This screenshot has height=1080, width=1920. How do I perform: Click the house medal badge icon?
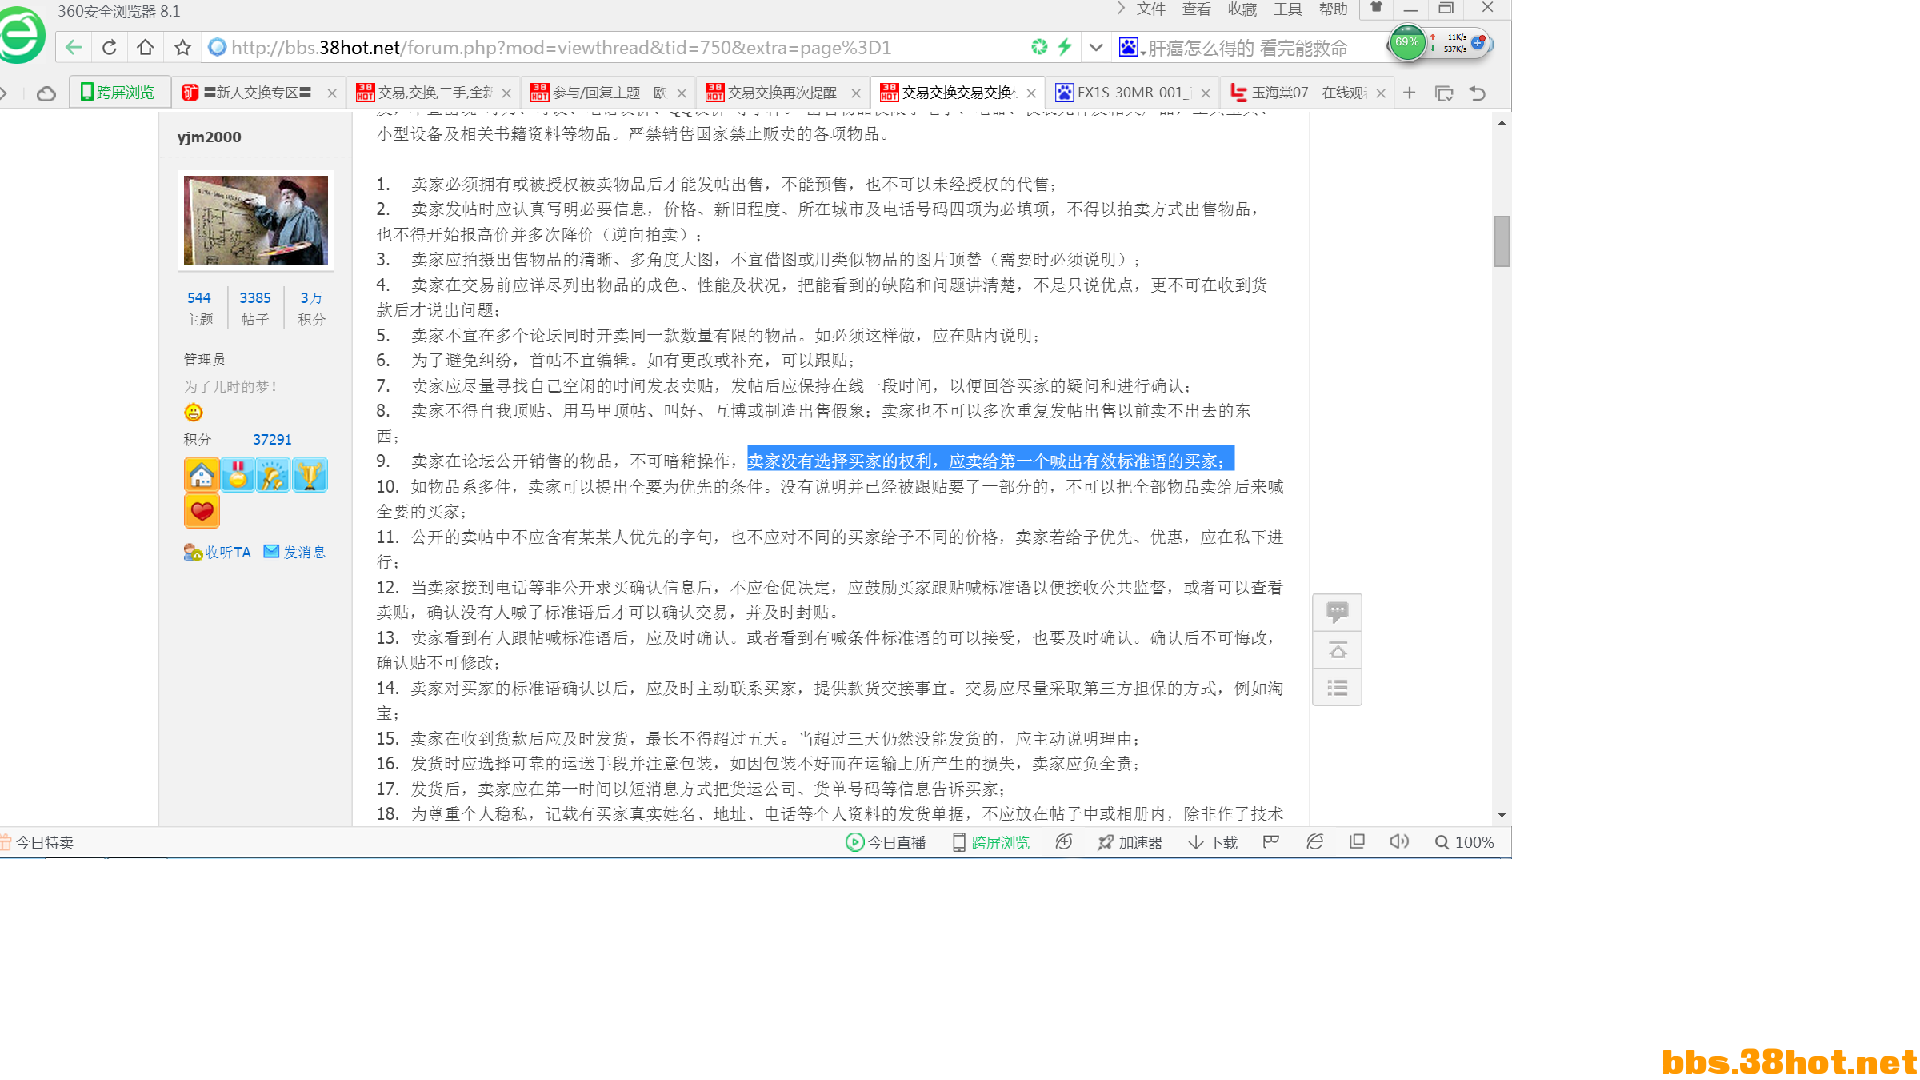[x=201, y=475]
